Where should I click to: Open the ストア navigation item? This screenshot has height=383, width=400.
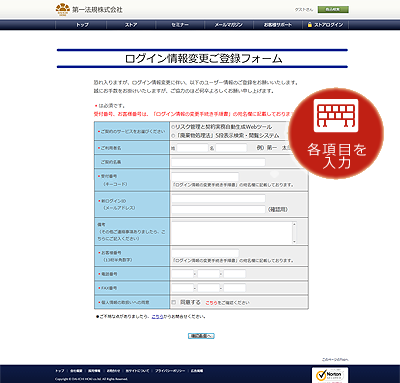click(131, 25)
